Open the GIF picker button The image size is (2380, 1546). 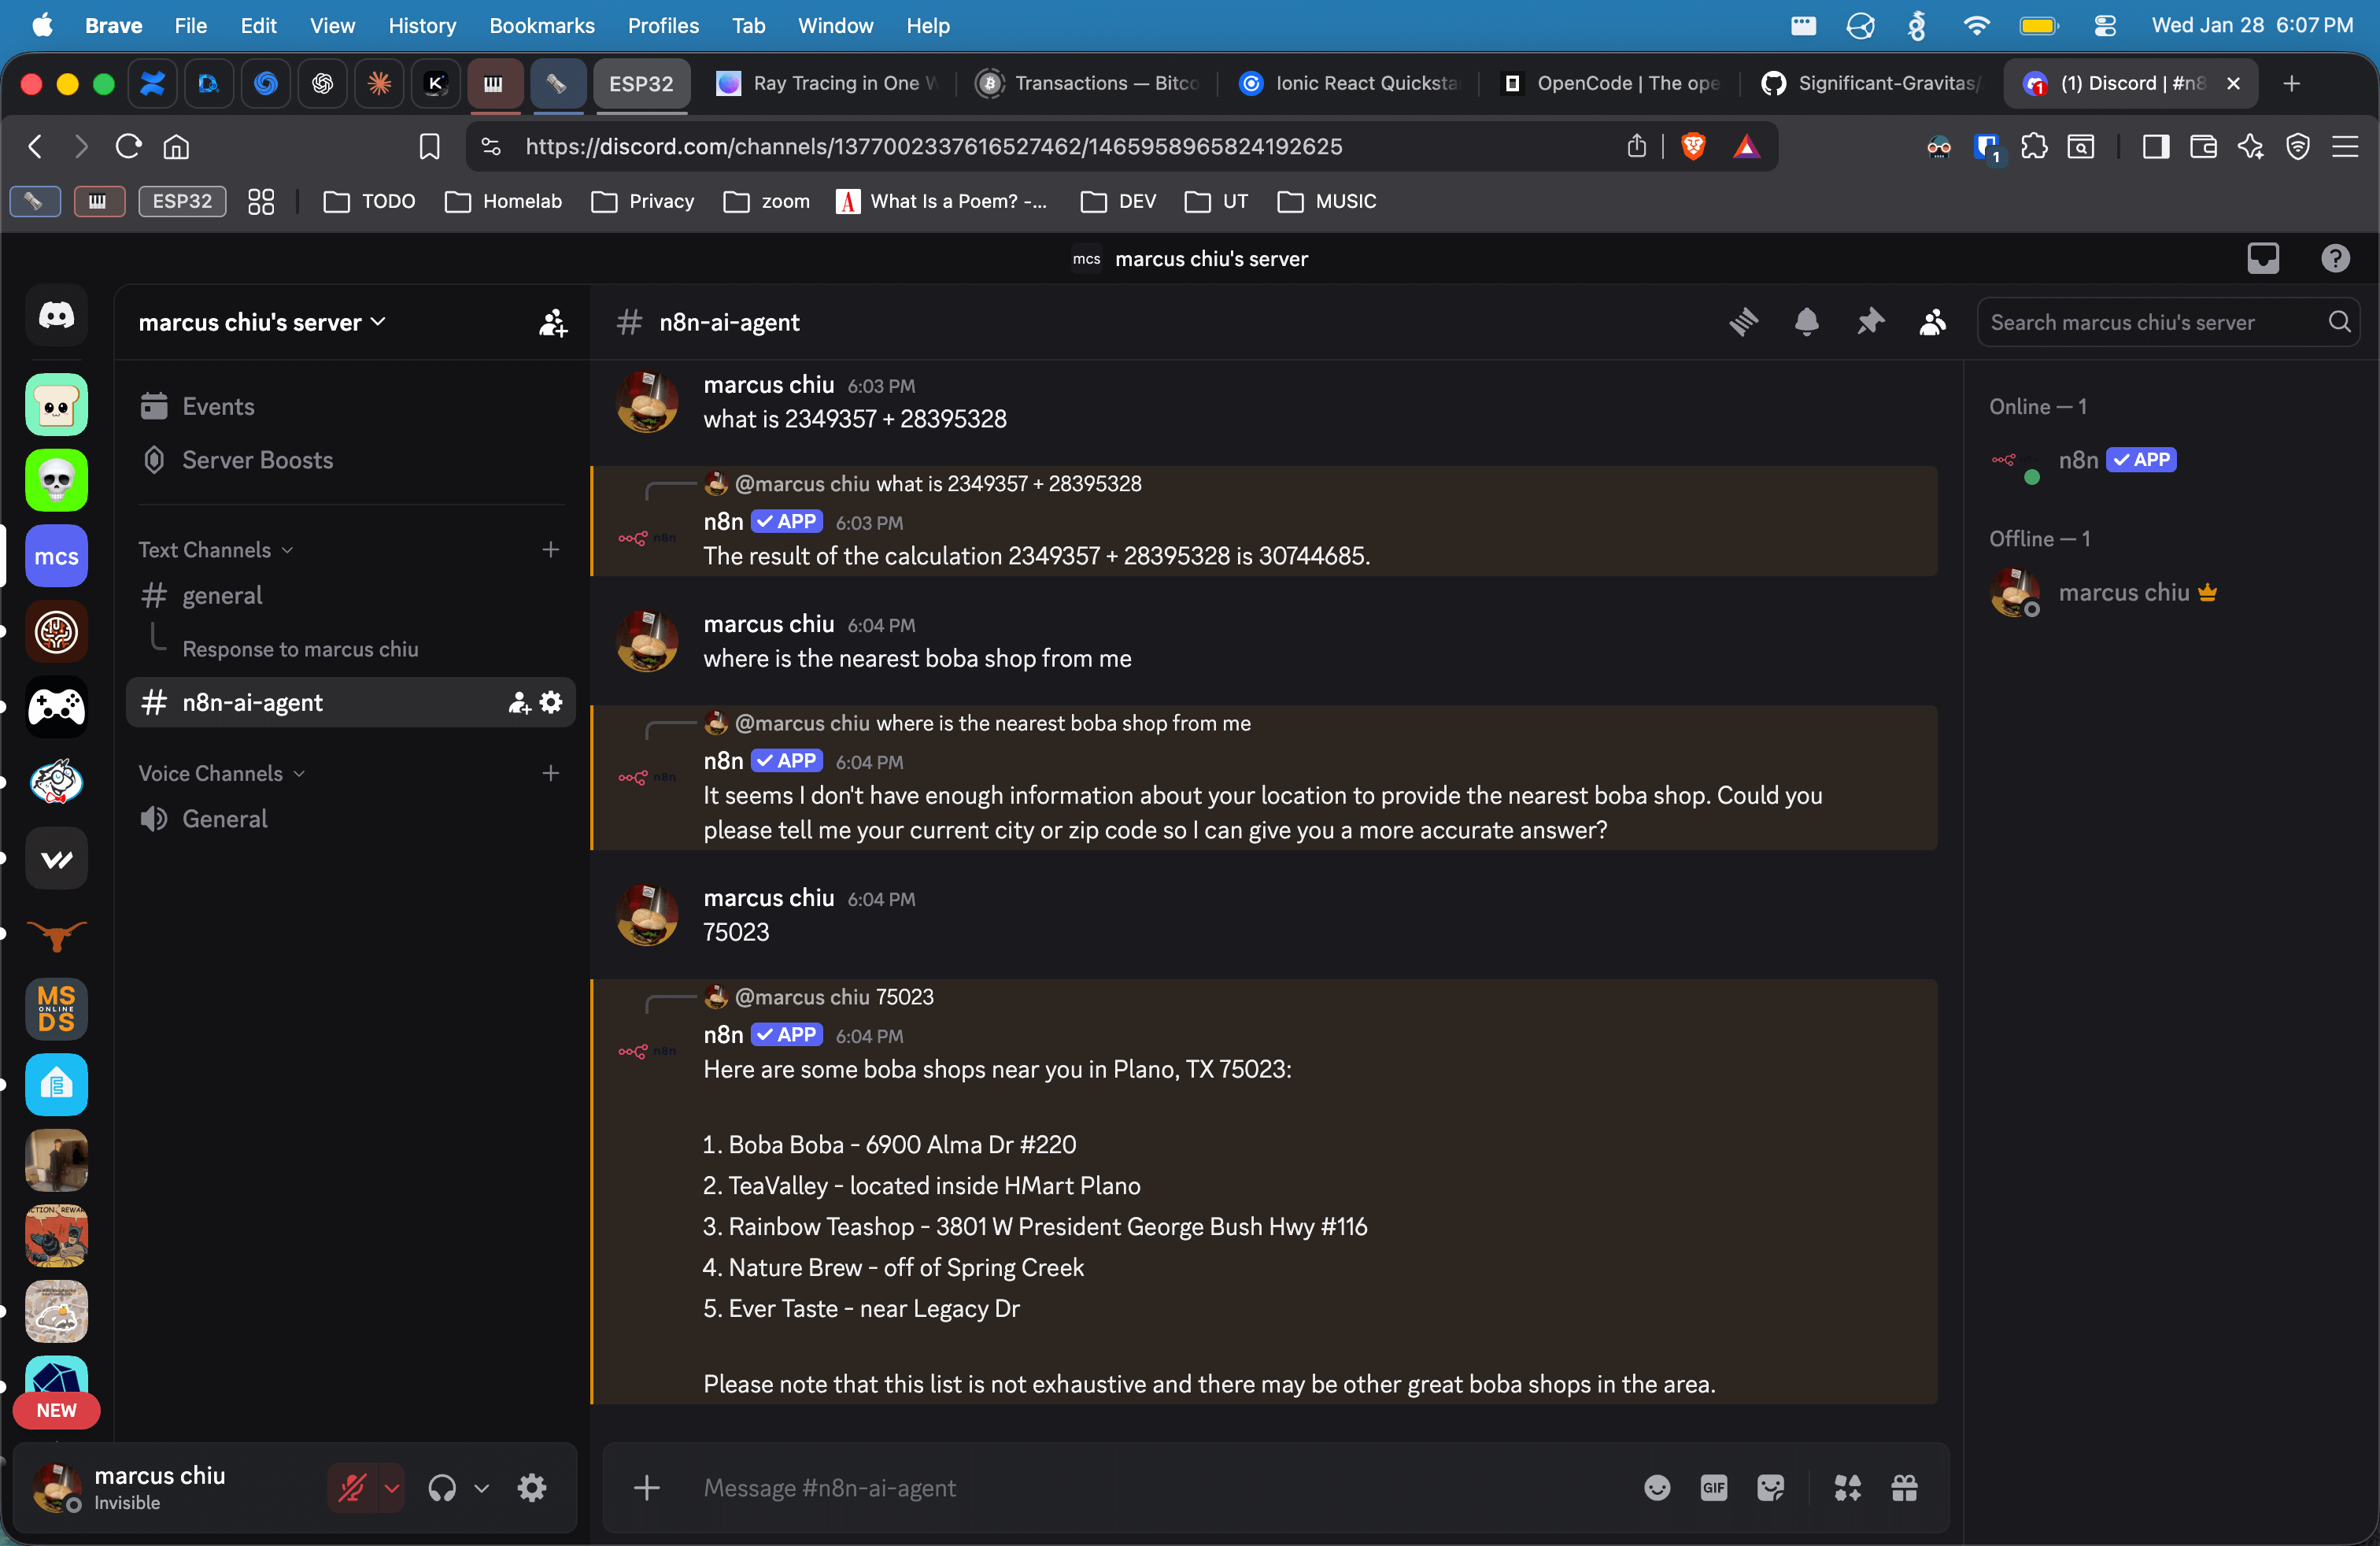1713,1488
